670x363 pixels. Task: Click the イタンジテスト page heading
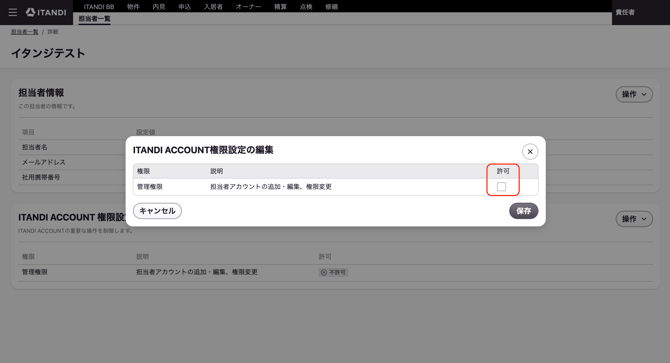pyautogui.click(x=48, y=53)
